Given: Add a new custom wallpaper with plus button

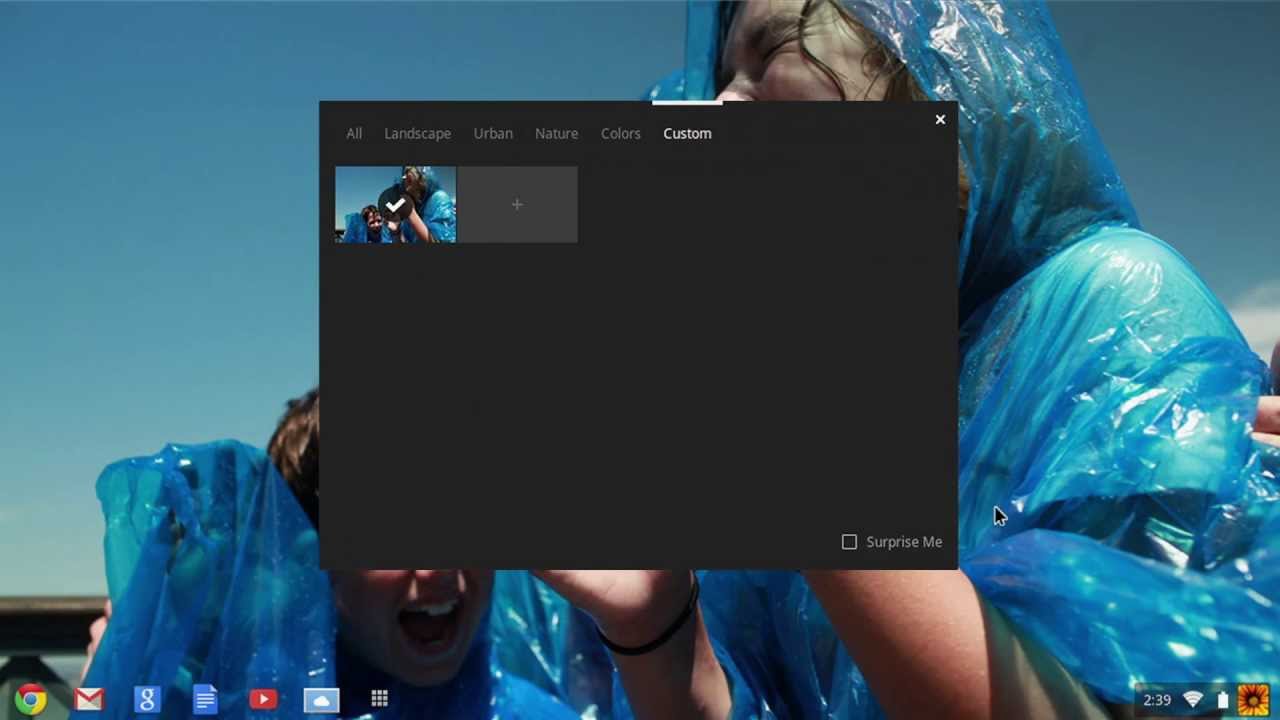Looking at the screenshot, I should pos(517,204).
